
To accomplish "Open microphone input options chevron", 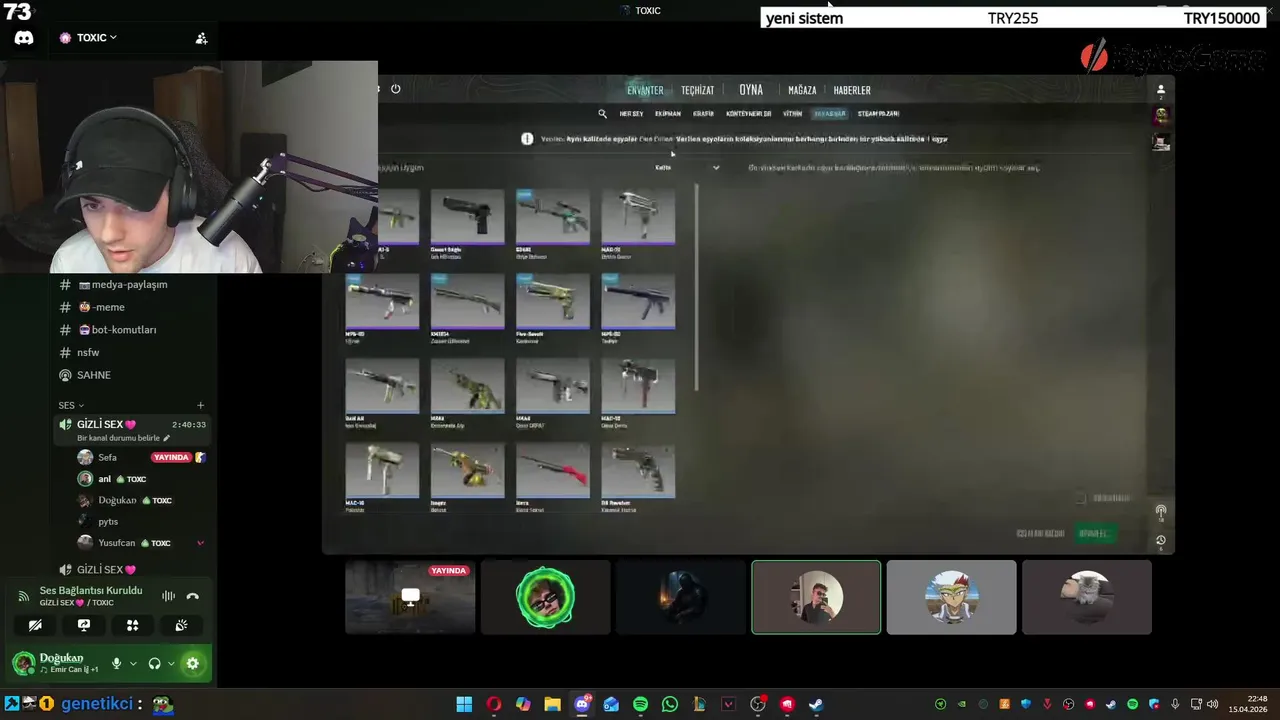I will (x=133, y=663).
